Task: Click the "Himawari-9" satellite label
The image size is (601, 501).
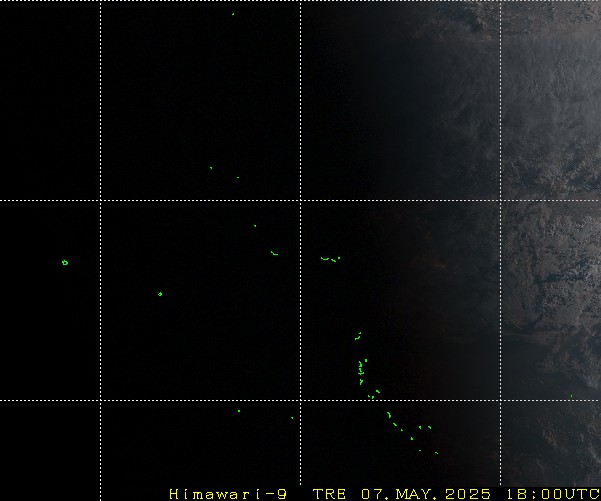Action: point(228,494)
